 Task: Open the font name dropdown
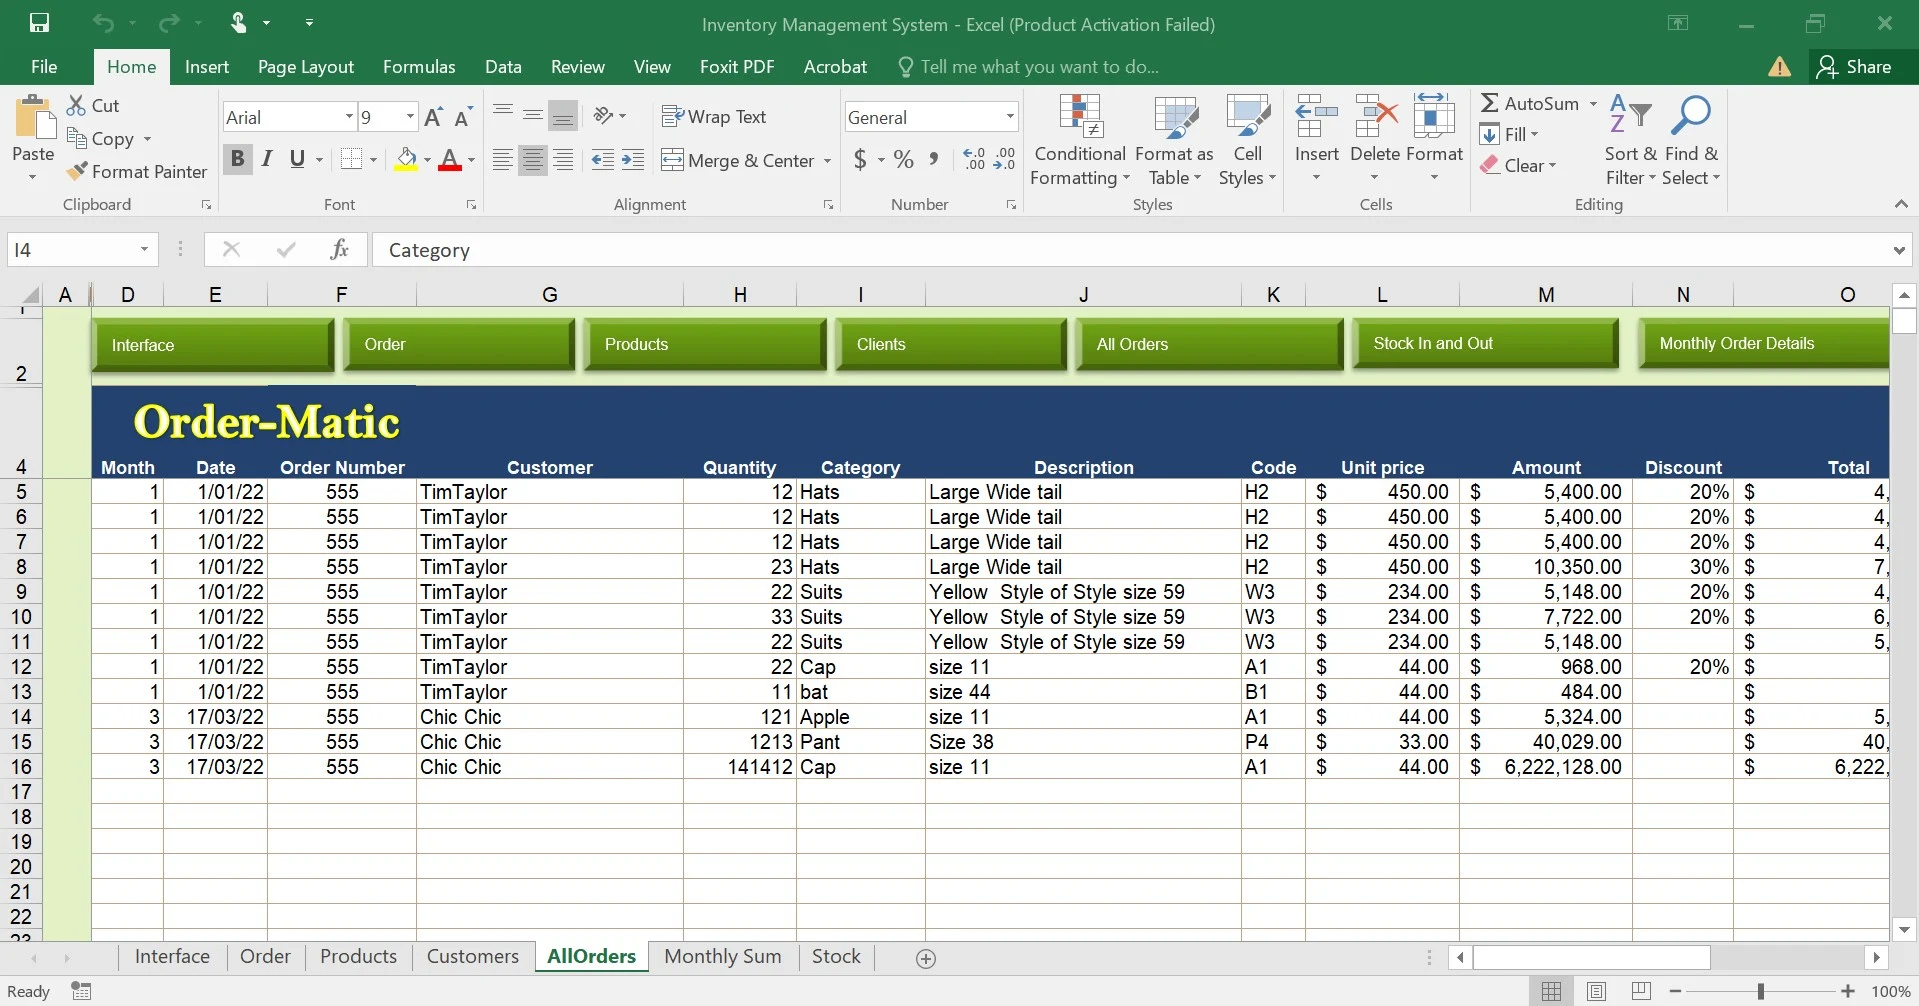click(349, 117)
